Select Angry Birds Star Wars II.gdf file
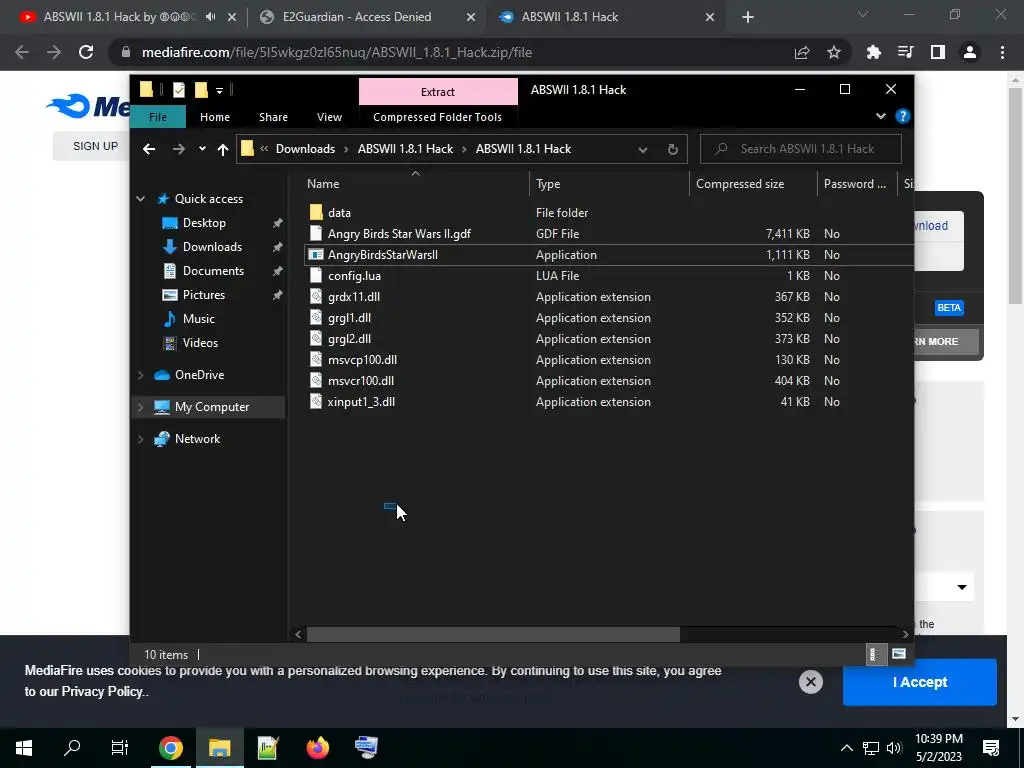1024x768 pixels. [399, 234]
